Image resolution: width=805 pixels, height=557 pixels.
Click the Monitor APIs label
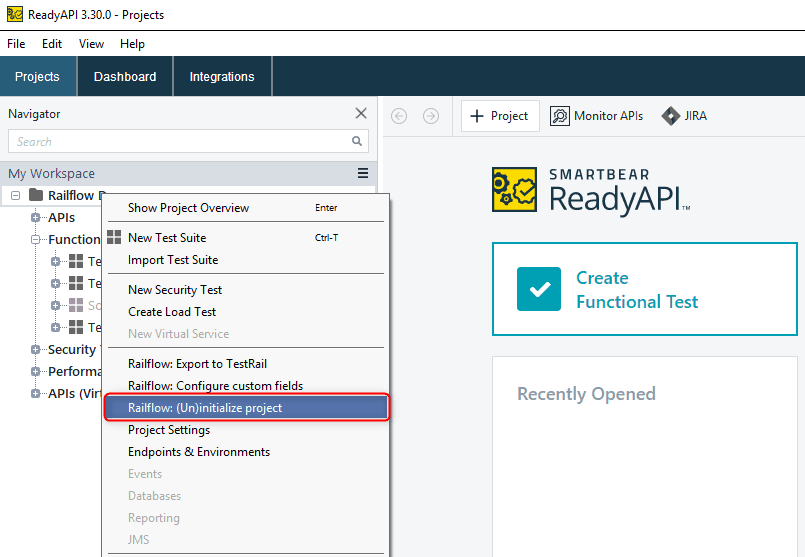[608, 116]
